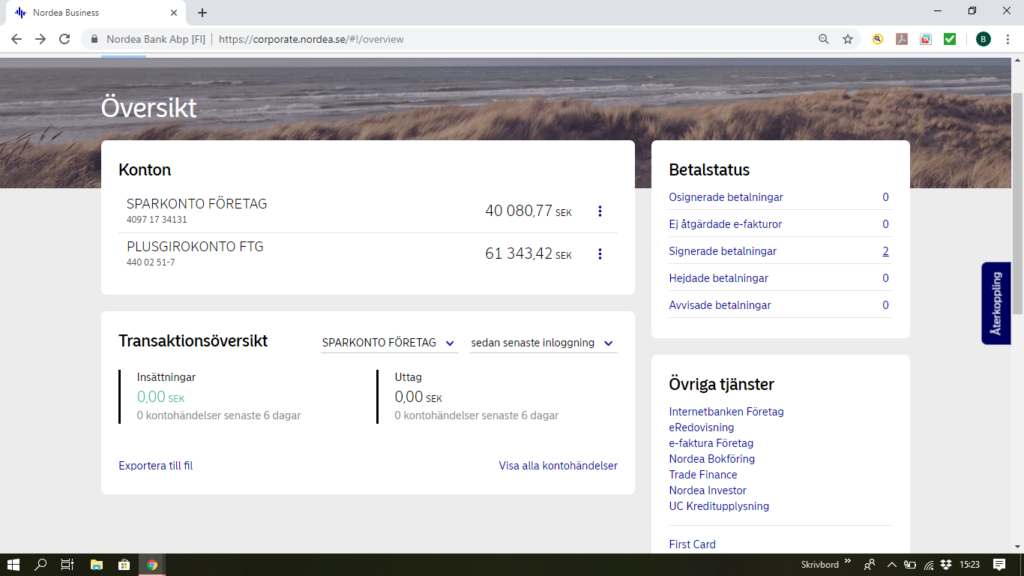Open Windows notification center

point(999,565)
